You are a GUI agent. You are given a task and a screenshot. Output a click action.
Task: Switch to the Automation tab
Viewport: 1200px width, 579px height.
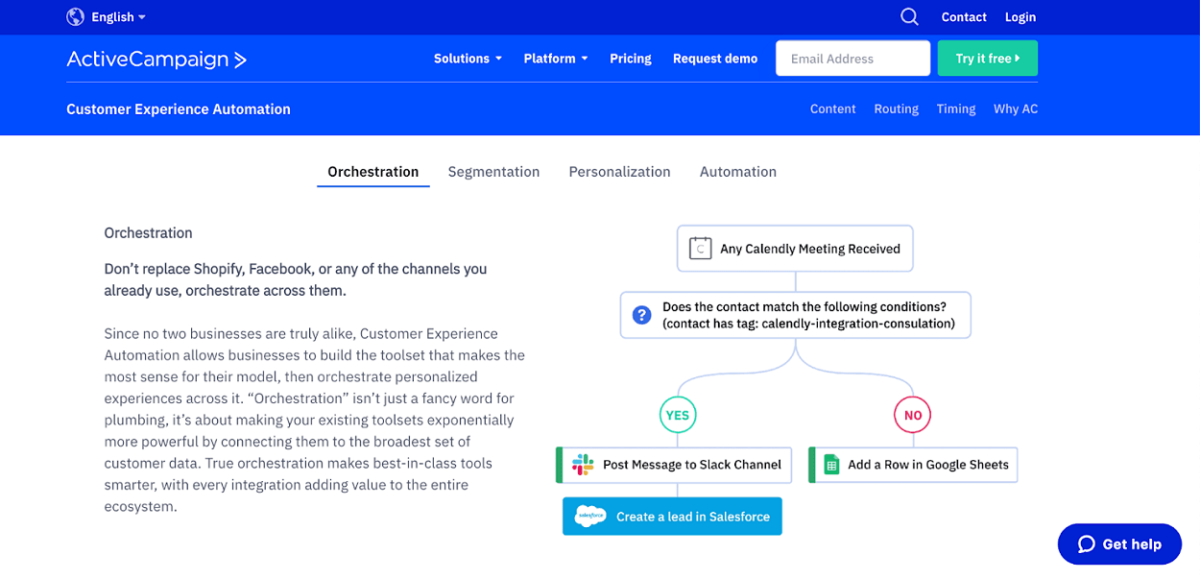coord(737,171)
